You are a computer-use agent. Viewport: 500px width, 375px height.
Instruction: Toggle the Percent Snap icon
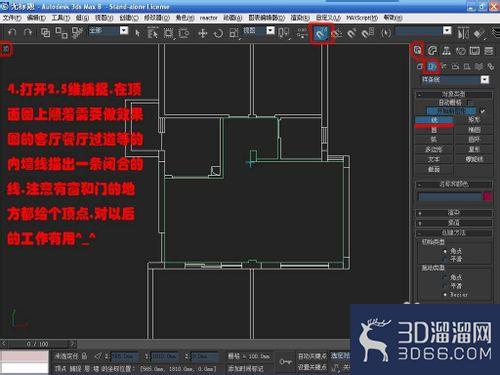(352, 33)
